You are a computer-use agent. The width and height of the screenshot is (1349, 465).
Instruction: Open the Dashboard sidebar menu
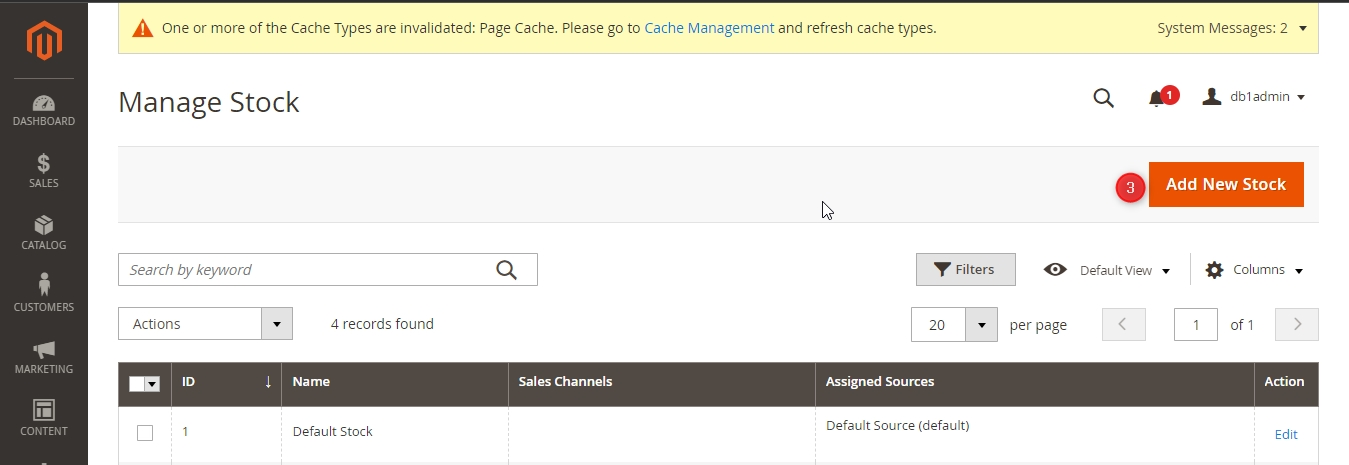click(x=44, y=110)
